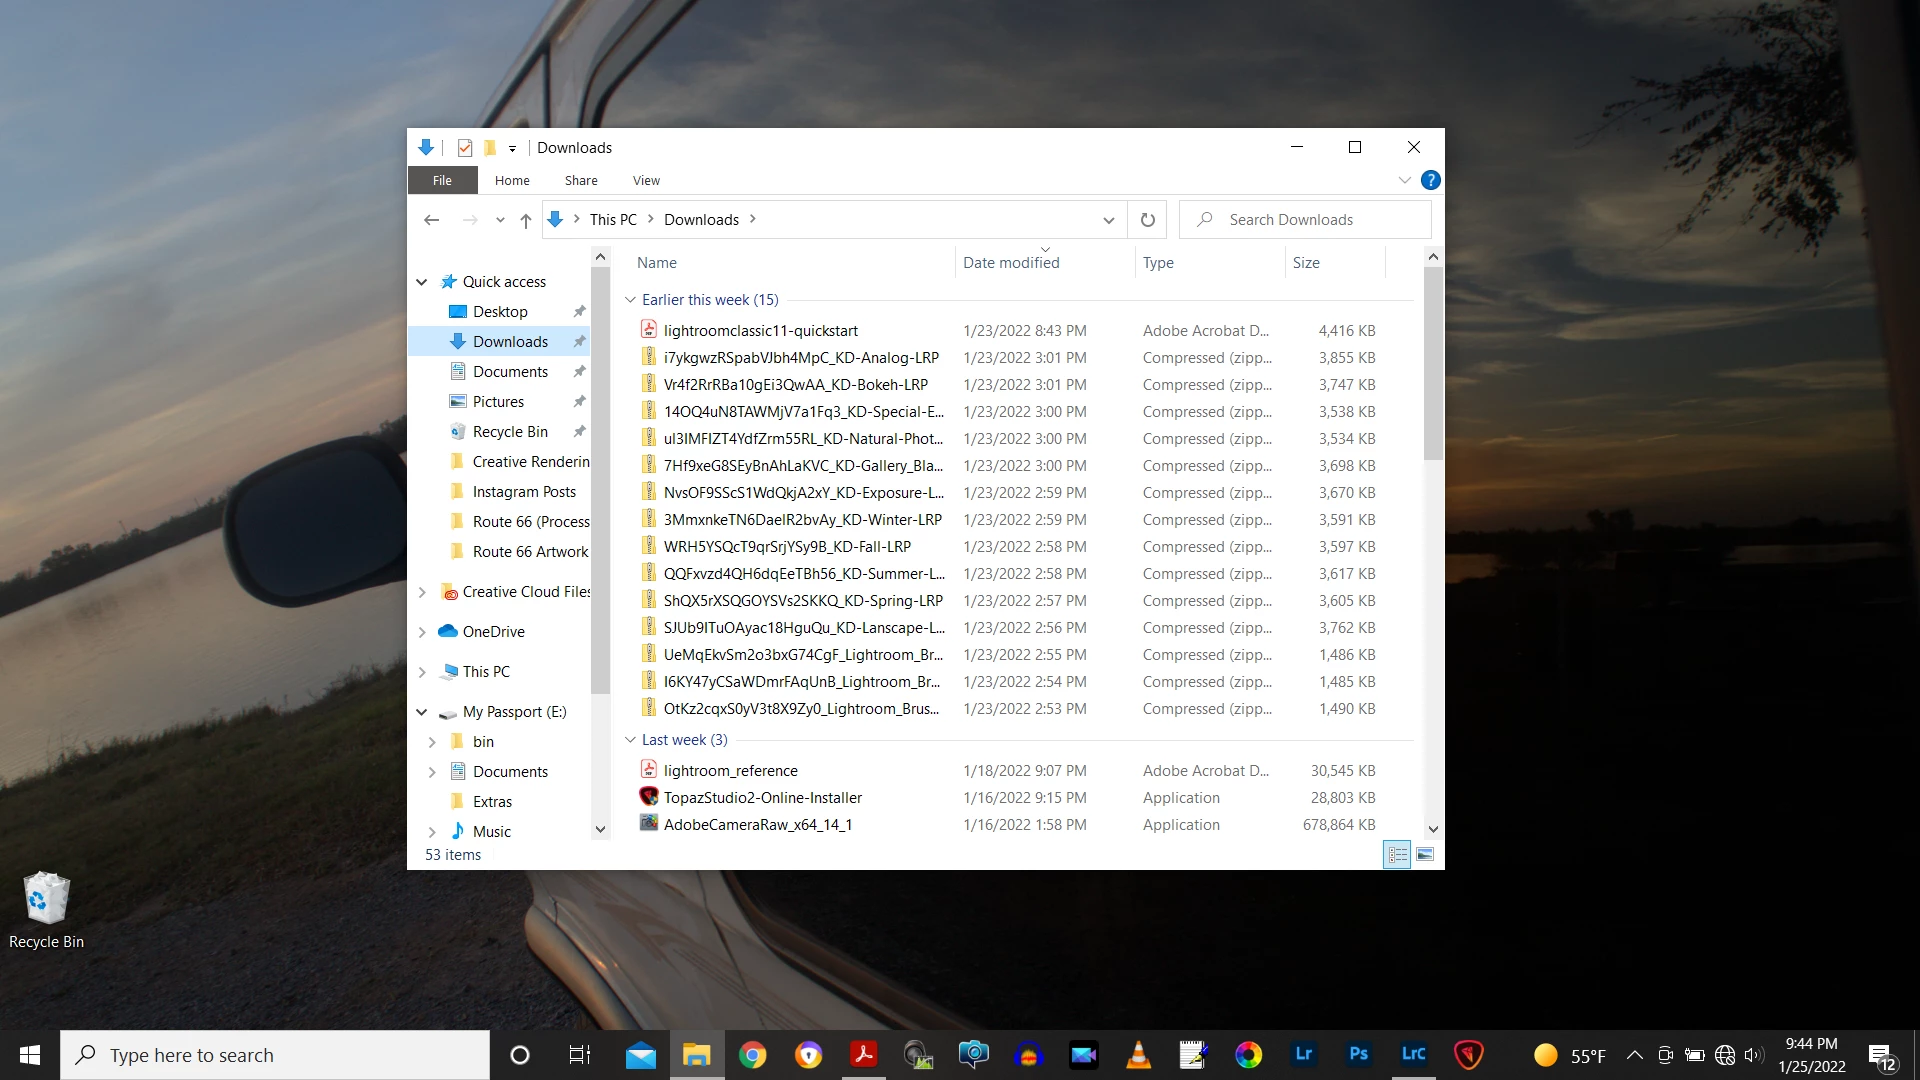Open the address bar history dropdown
This screenshot has height=1080, width=1920.
pyautogui.click(x=1108, y=220)
